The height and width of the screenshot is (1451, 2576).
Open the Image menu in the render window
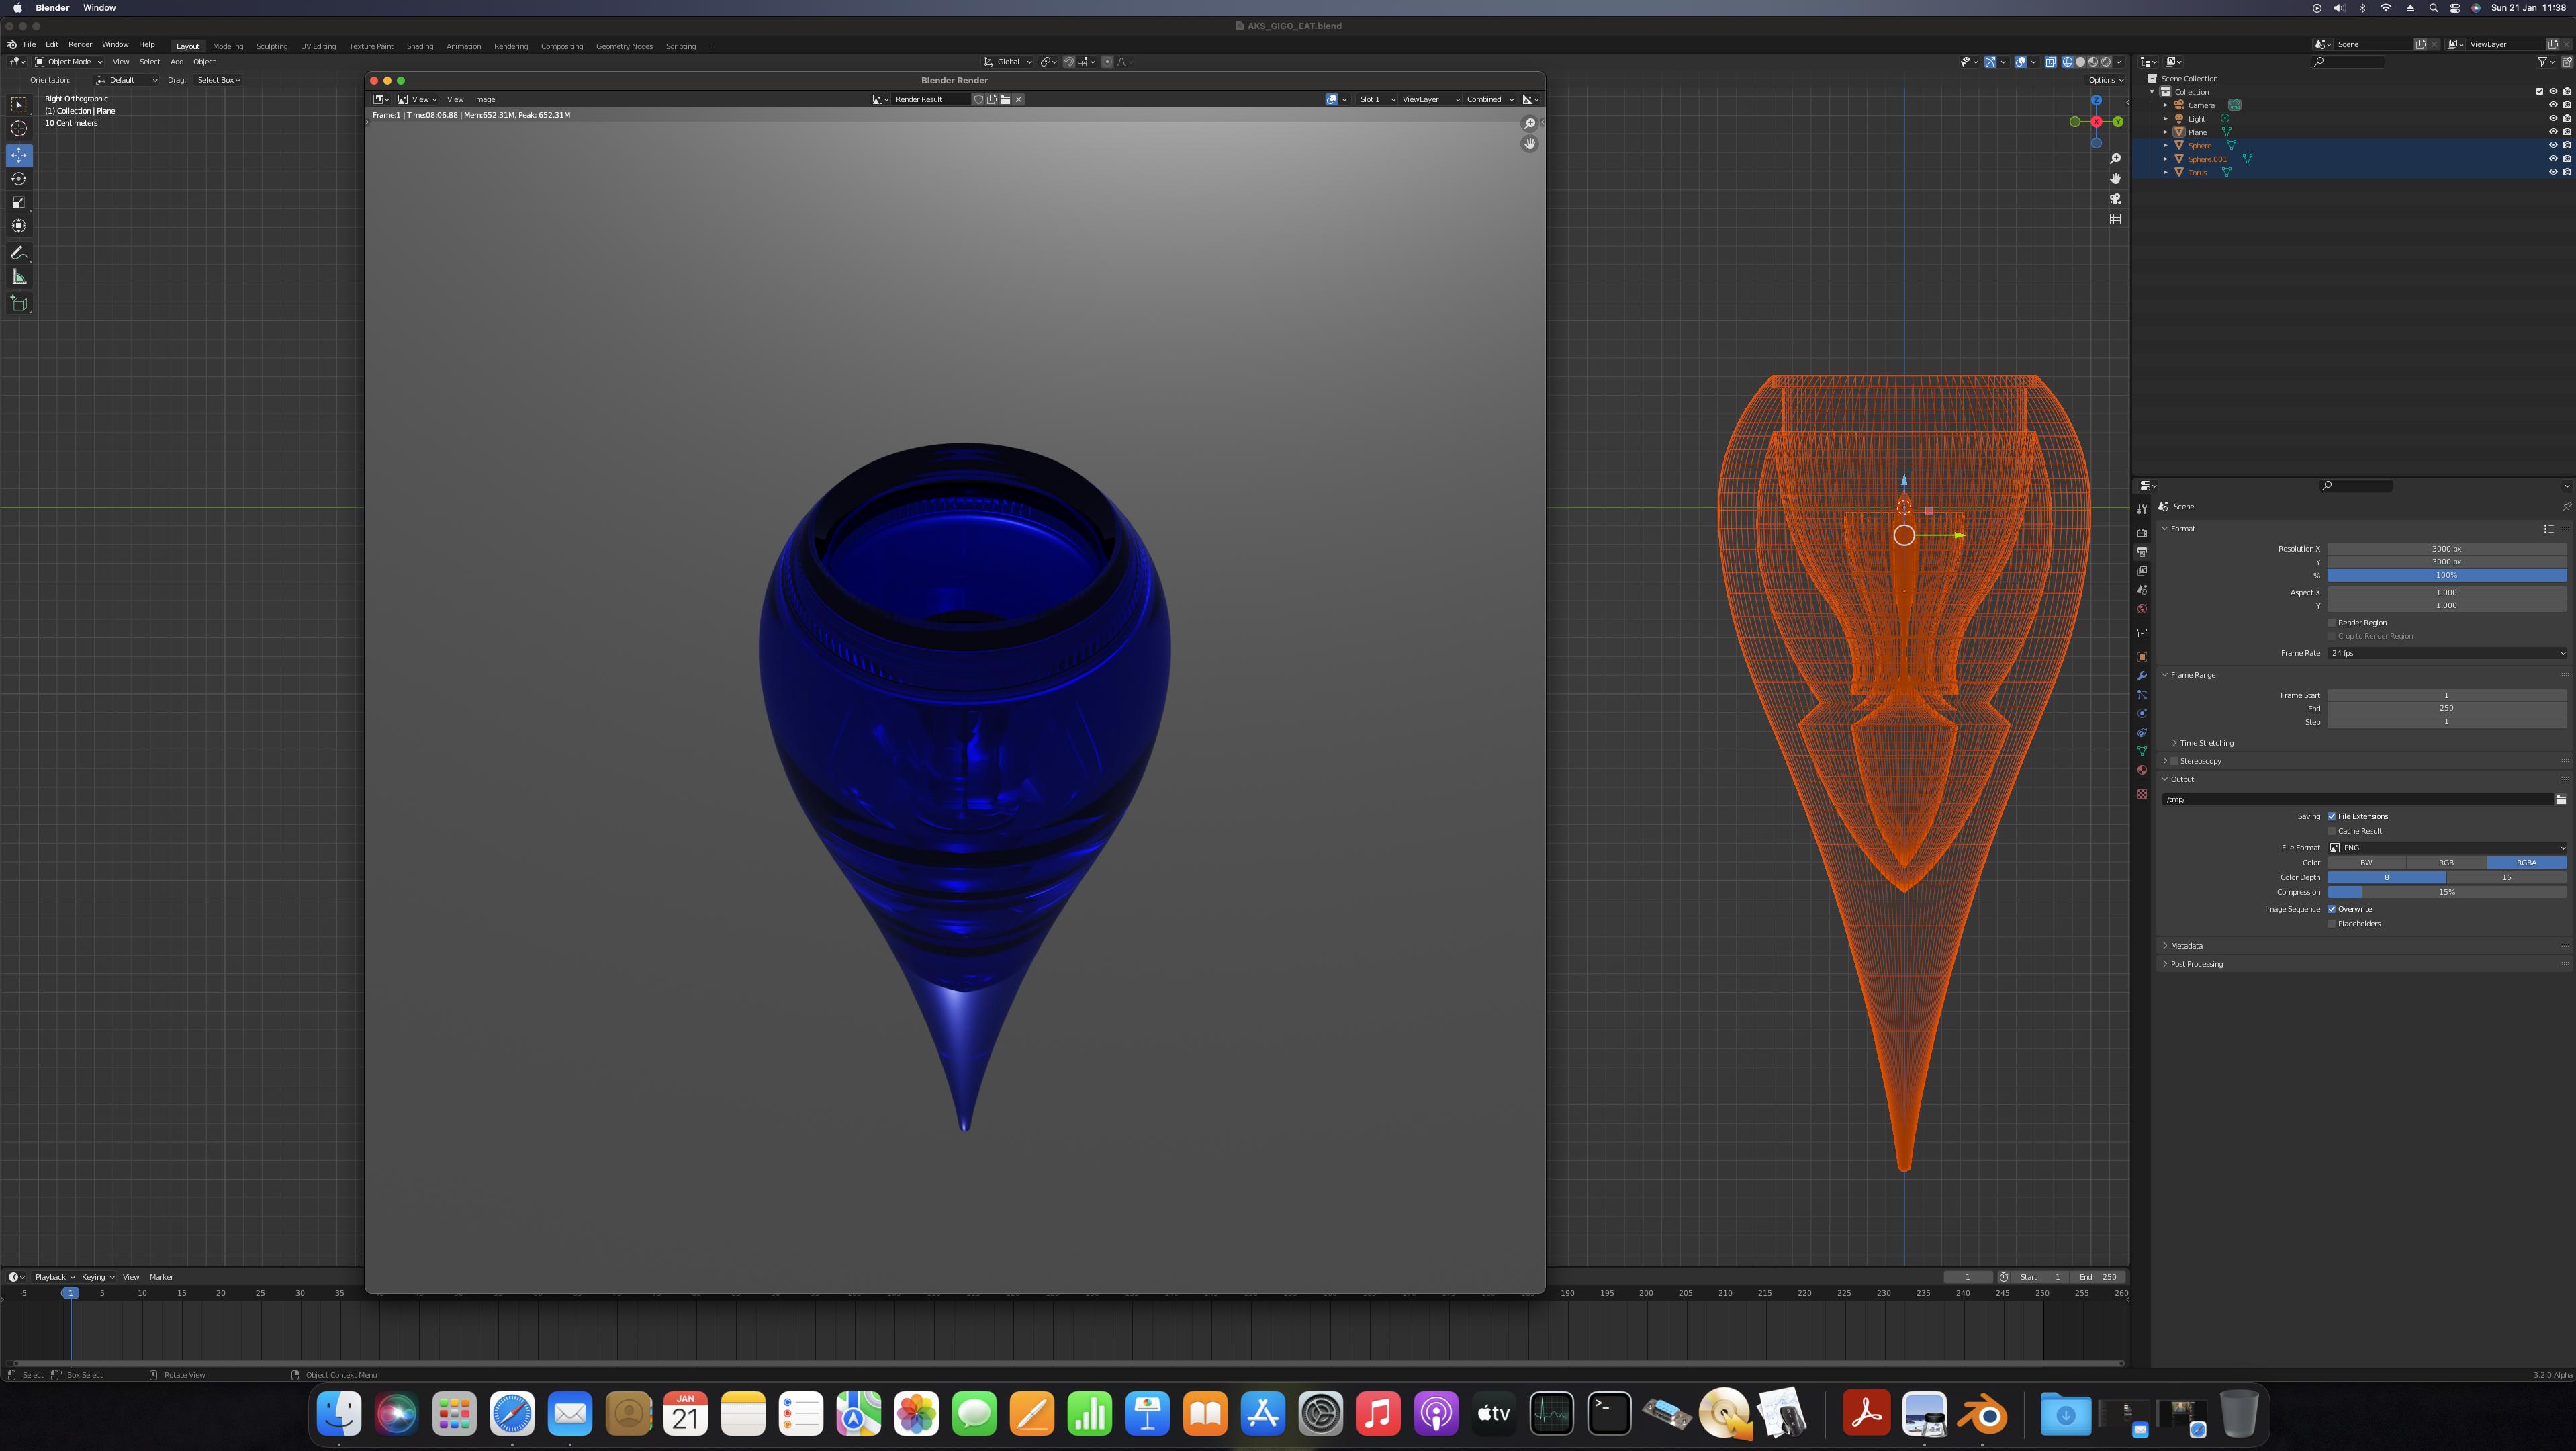pos(484,99)
